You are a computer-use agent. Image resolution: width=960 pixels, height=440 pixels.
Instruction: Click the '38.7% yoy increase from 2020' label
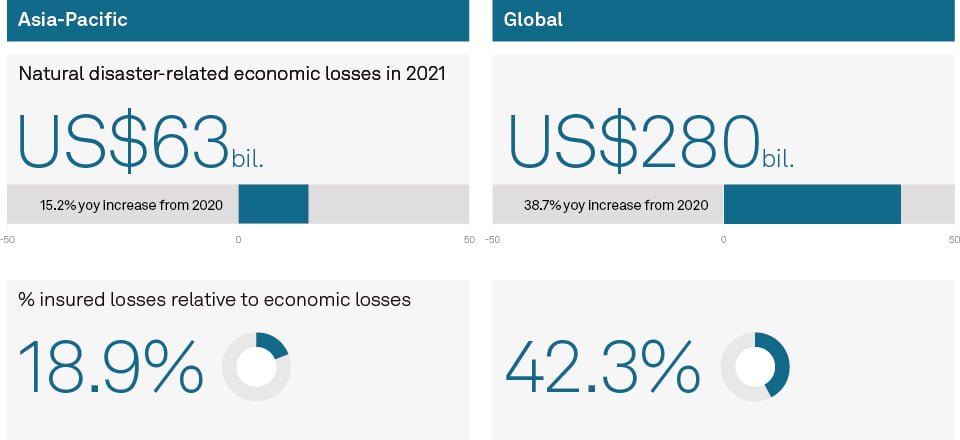(x=616, y=204)
